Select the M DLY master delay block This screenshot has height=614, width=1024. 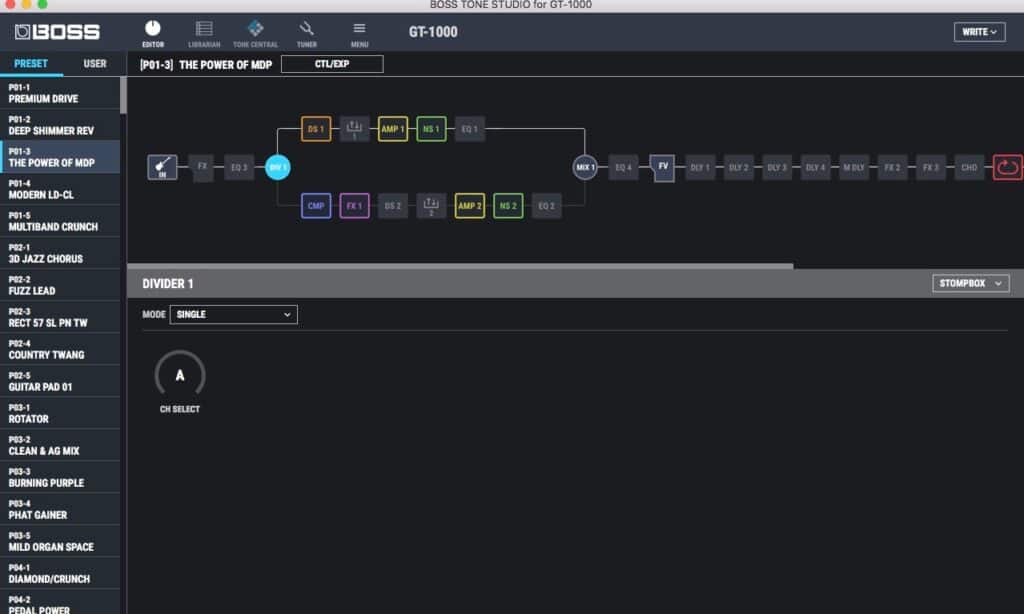854,167
